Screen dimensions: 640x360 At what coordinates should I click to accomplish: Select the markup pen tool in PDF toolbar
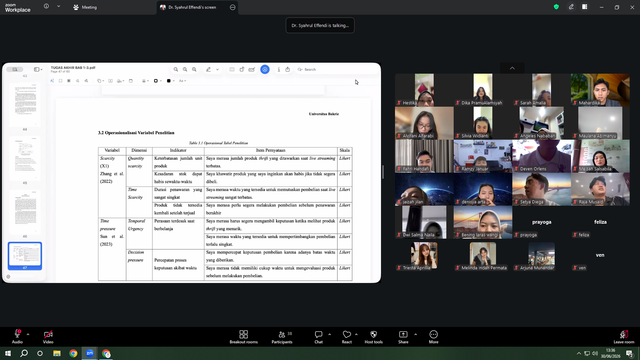click(209, 69)
